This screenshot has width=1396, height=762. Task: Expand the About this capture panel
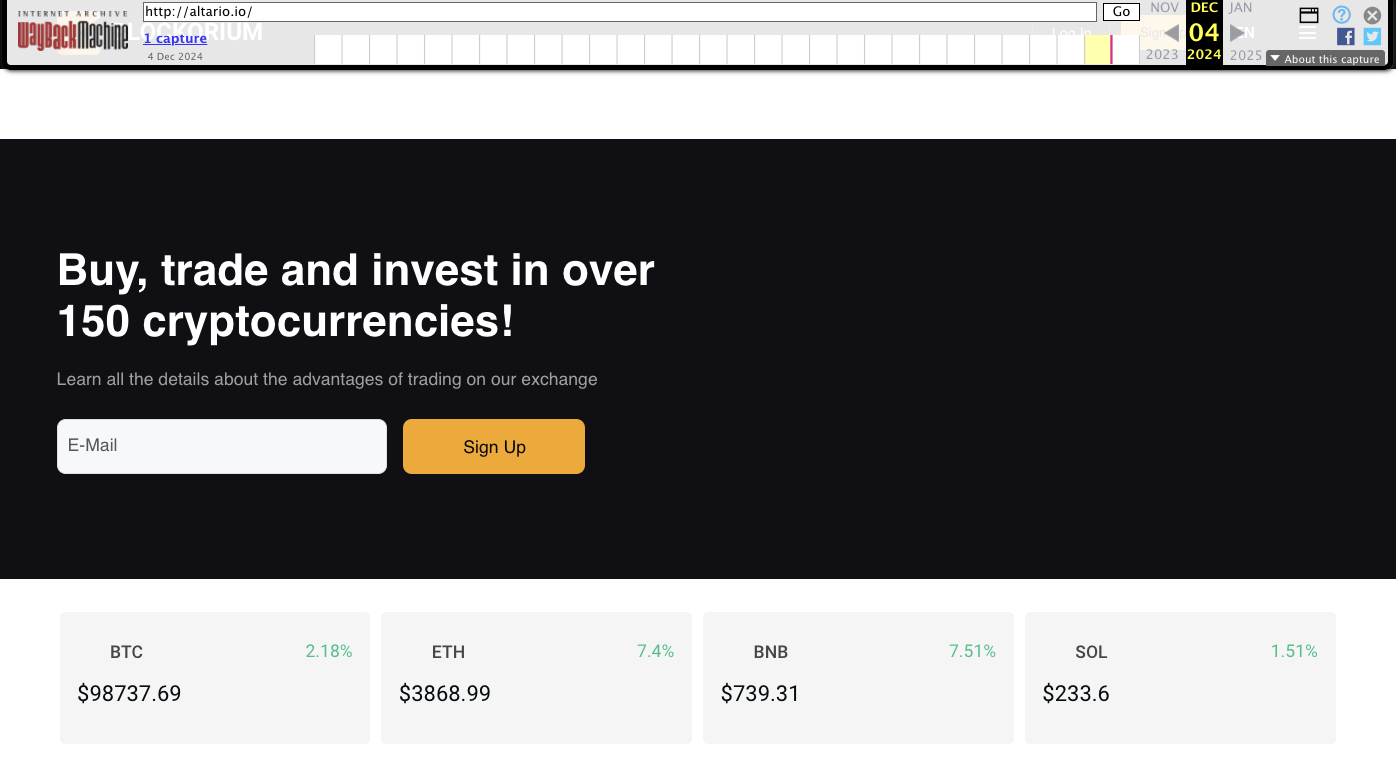tap(1325, 58)
